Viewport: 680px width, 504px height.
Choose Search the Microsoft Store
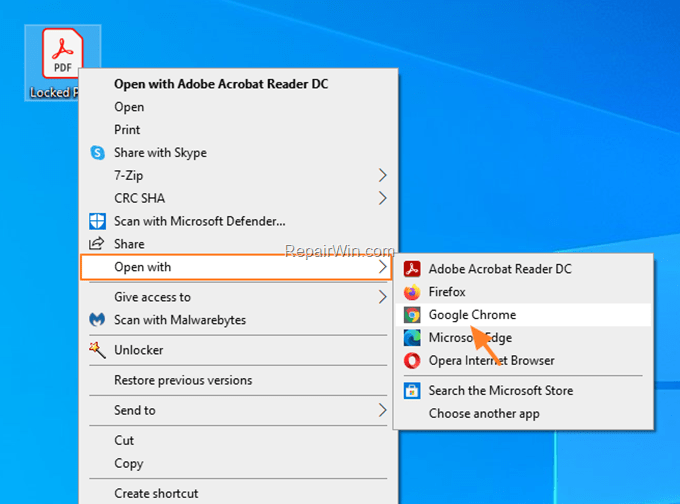point(523,391)
